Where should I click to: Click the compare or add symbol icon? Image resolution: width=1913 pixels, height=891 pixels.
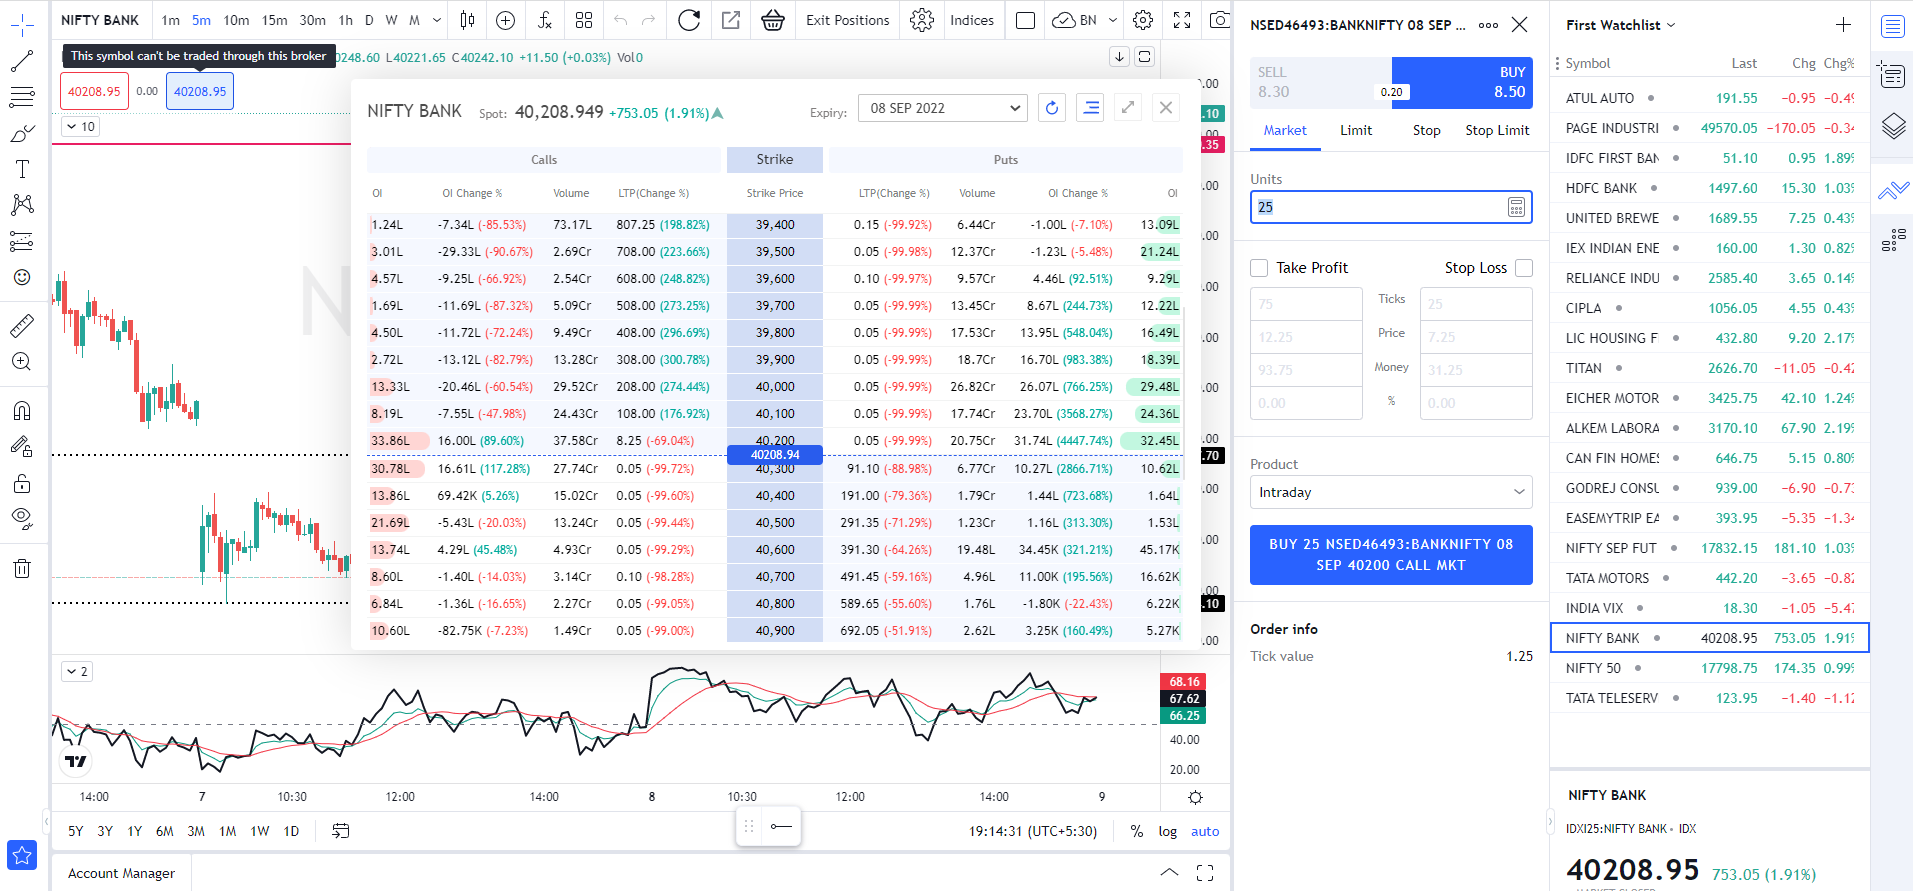tap(506, 20)
